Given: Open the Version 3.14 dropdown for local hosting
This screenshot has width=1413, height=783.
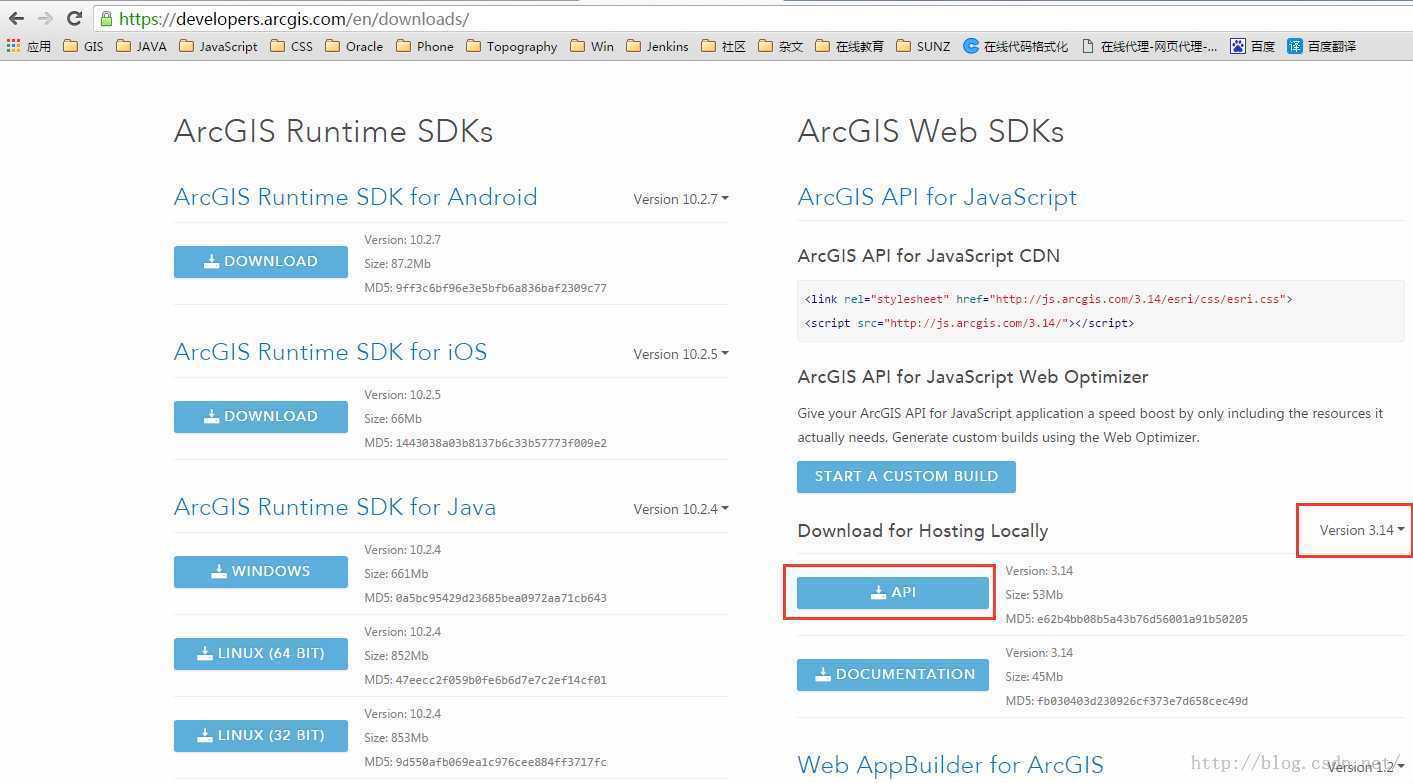Looking at the screenshot, I should pyautogui.click(x=1362, y=530).
